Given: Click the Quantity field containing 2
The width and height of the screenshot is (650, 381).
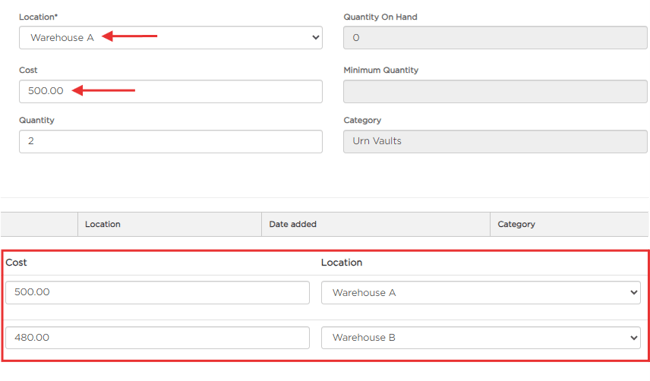Looking at the screenshot, I should coord(171,141).
